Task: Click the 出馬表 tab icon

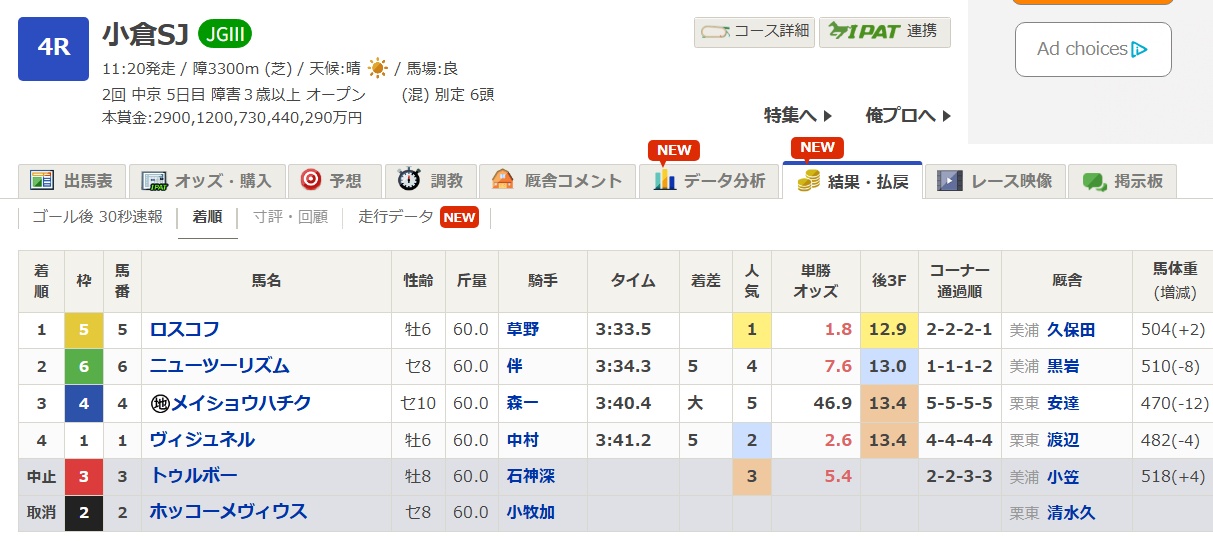Action: tap(41, 181)
